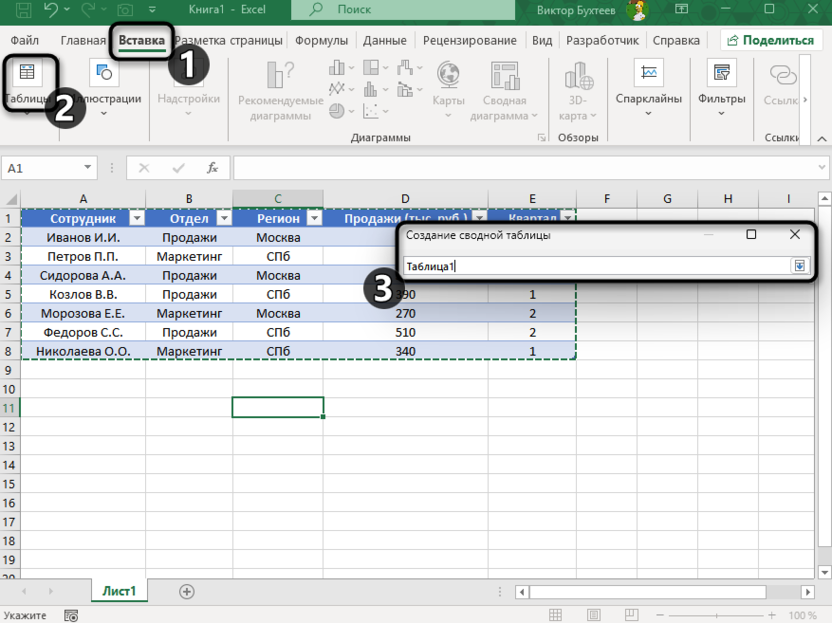This screenshot has height=623, width=832.
Task: Click the Таблица1 range input field
Action: pos(595,266)
